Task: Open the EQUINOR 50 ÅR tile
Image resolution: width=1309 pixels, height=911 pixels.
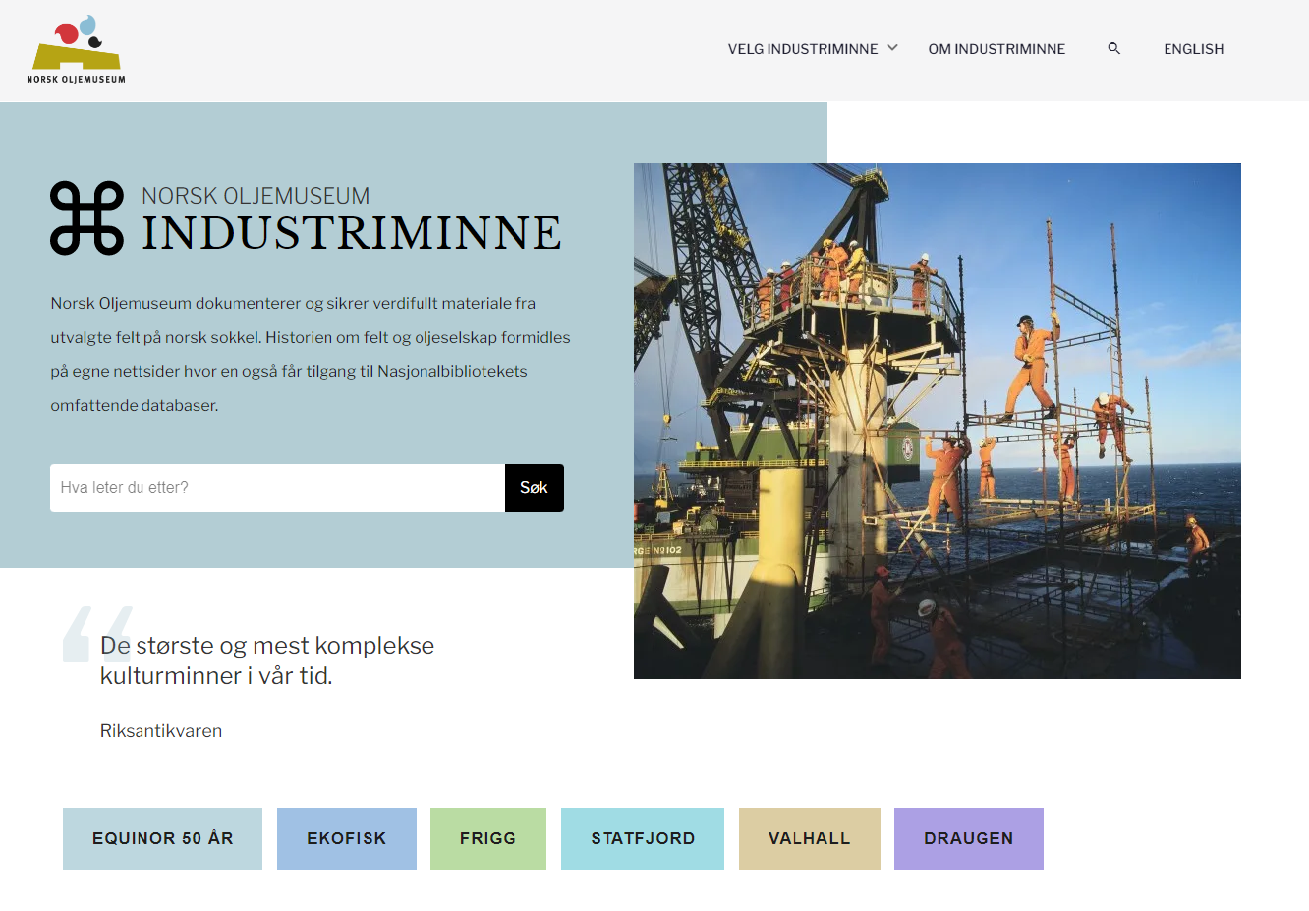Action: pos(162,839)
